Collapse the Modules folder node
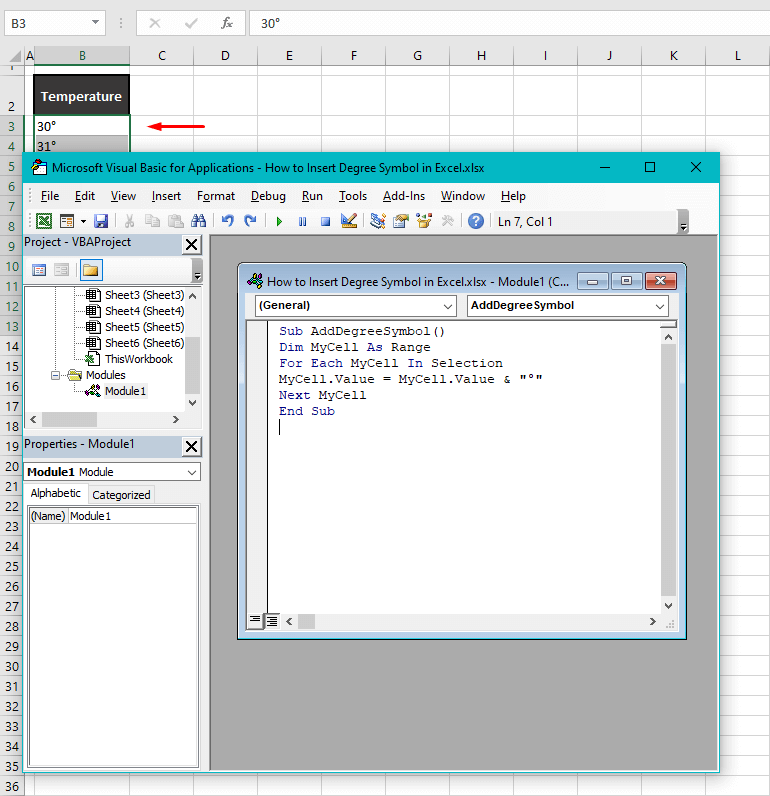 tap(55, 375)
